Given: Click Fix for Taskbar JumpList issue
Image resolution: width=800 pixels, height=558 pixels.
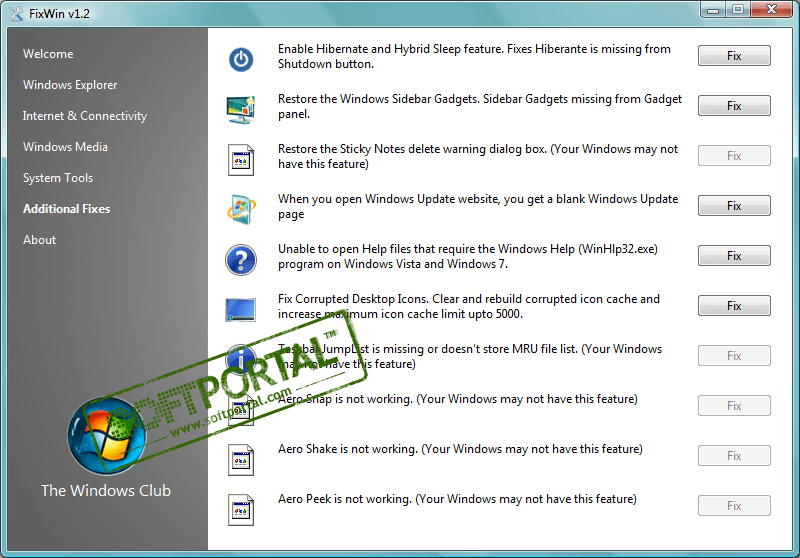Looking at the screenshot, I should coord(734,356).
